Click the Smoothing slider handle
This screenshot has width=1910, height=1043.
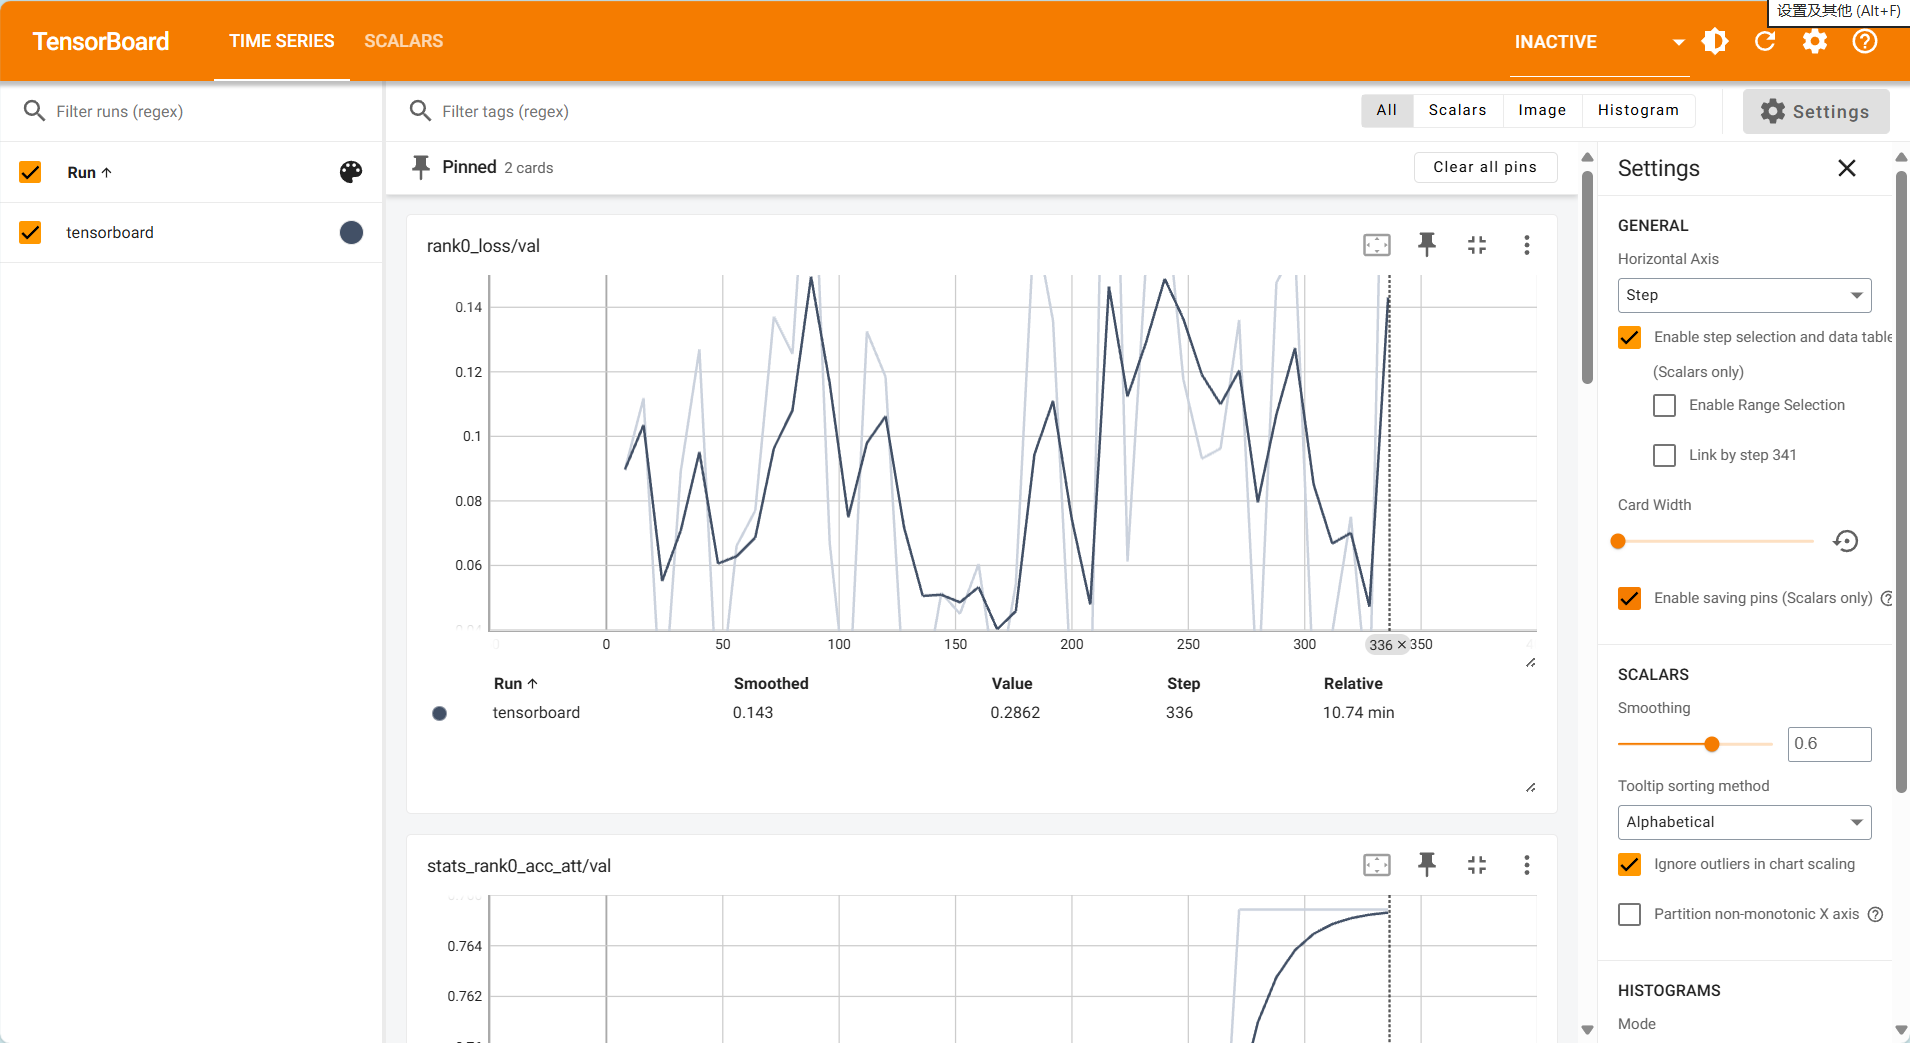pyautogui.click(x=1712, y=744)
